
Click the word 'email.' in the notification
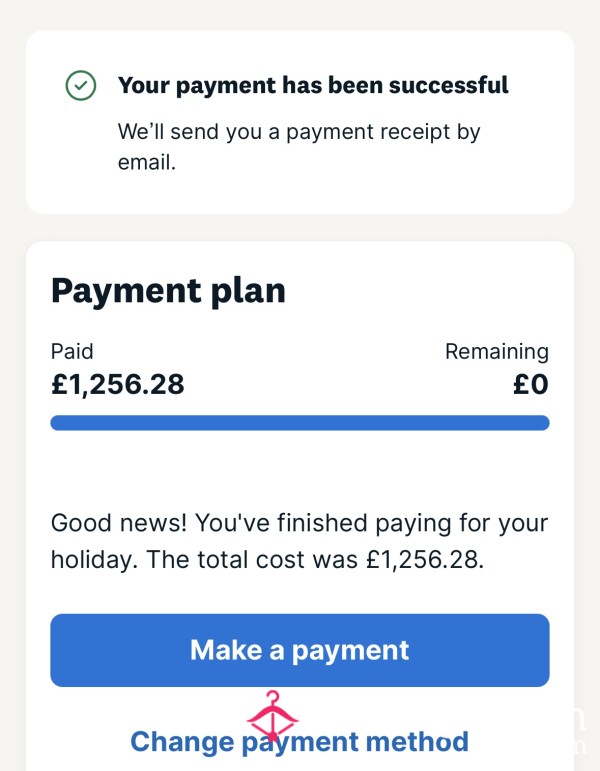[x=147, y=162]
